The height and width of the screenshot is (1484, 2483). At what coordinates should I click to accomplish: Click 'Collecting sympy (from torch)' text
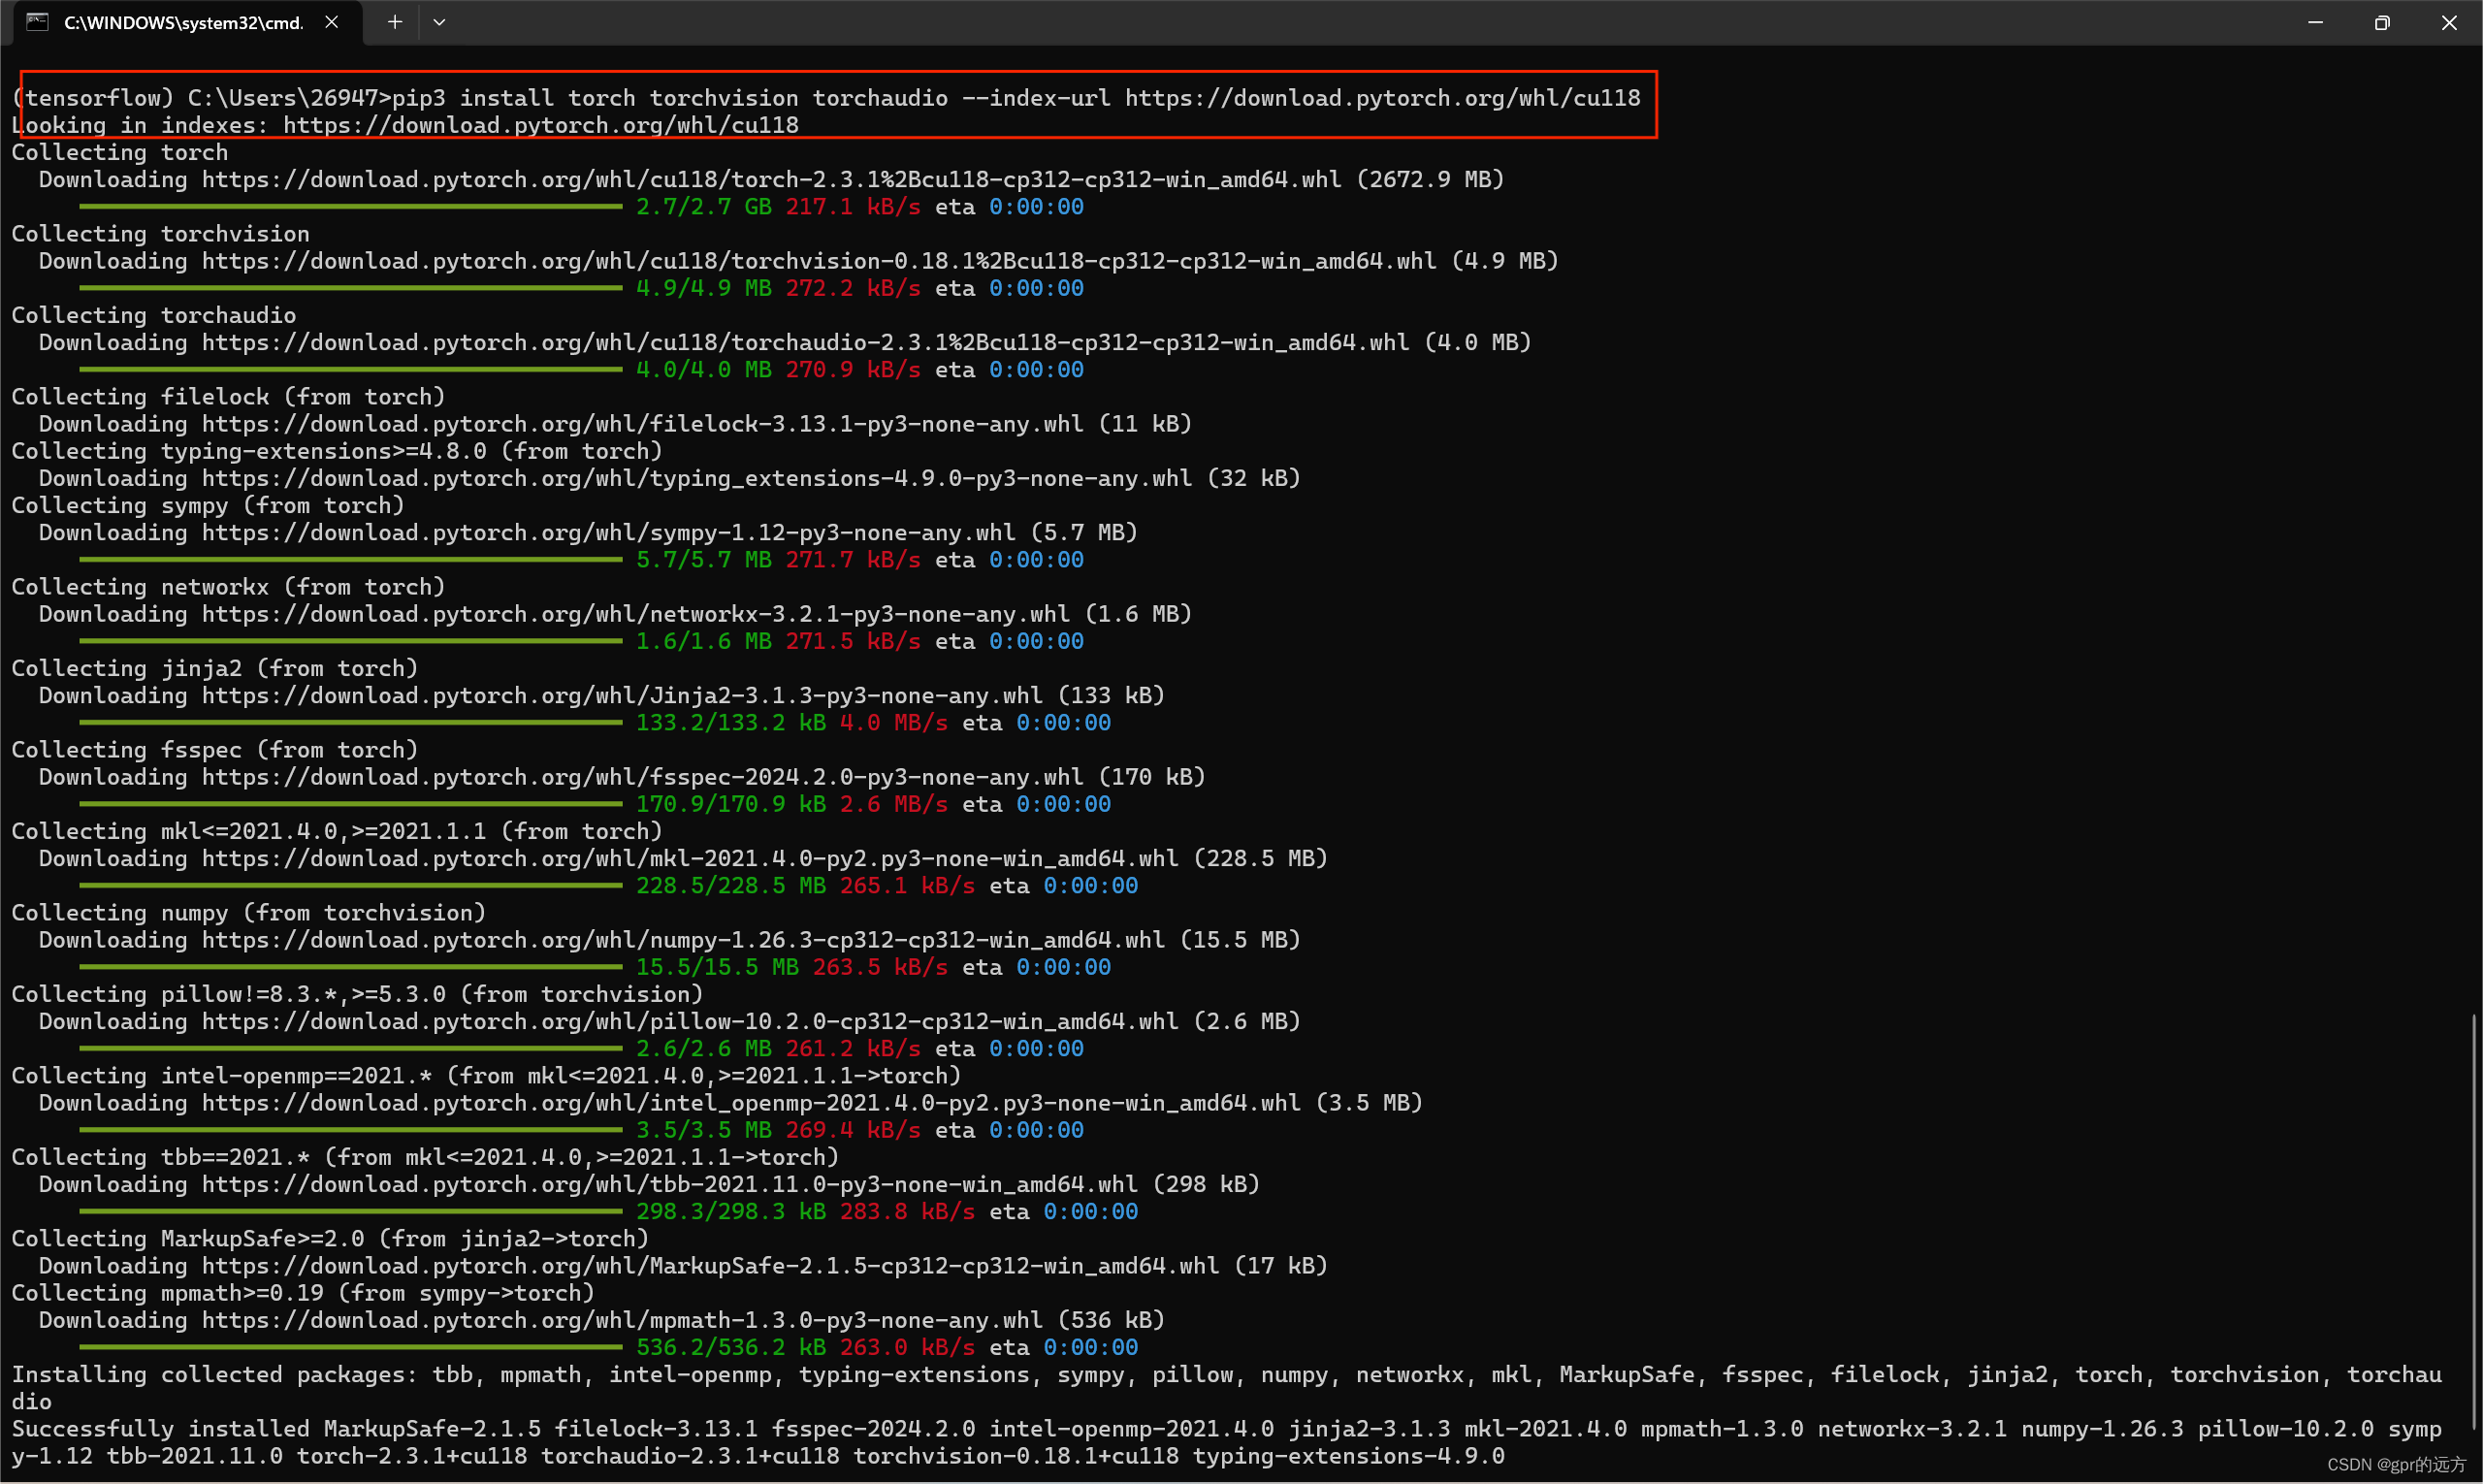pos(208,505)
